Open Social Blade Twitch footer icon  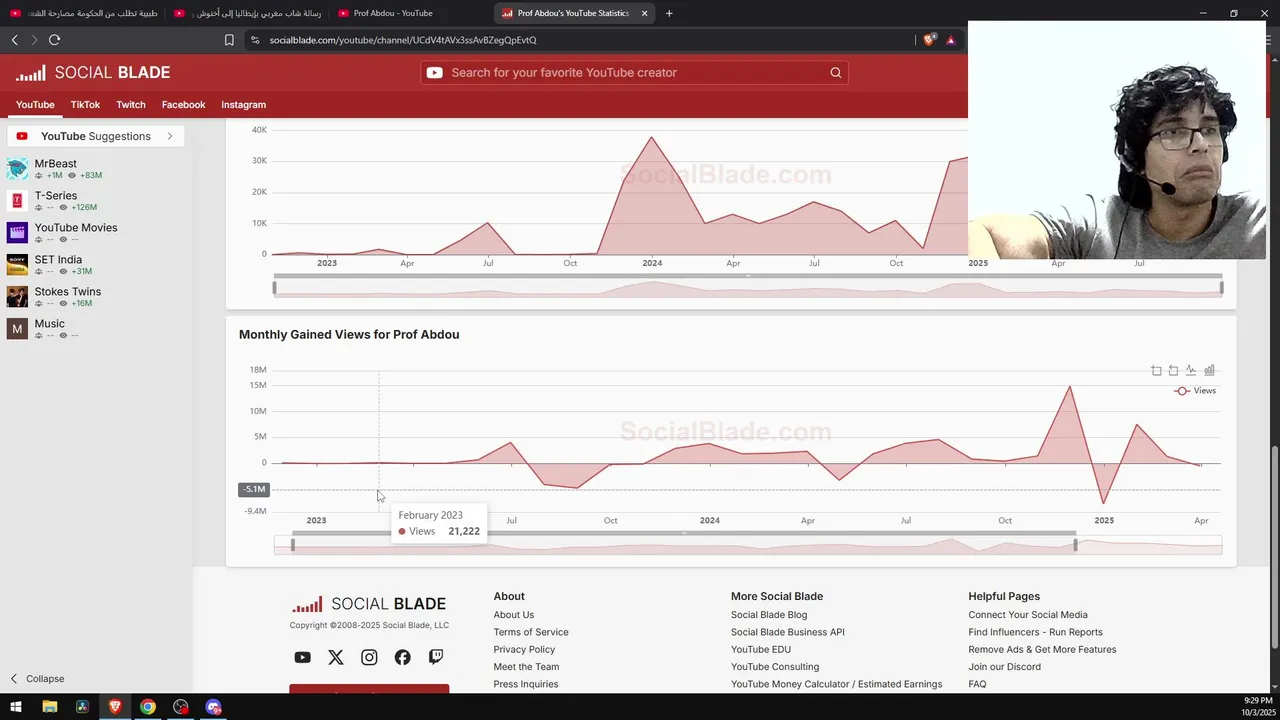(x=436, y=657)
